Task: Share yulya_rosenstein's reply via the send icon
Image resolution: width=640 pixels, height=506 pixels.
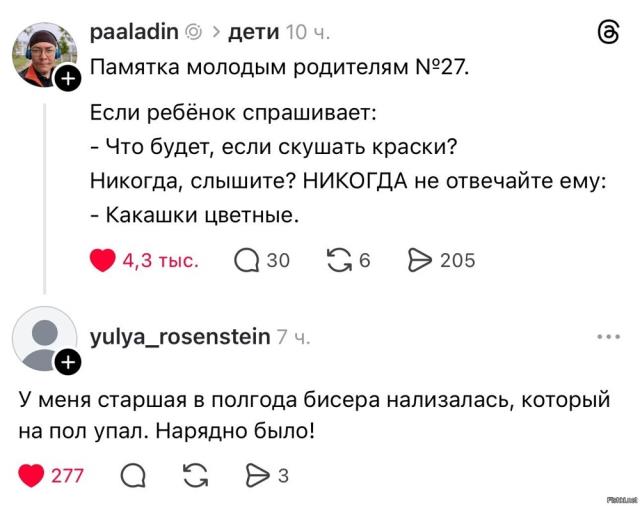Action: (x=259, y=474)
